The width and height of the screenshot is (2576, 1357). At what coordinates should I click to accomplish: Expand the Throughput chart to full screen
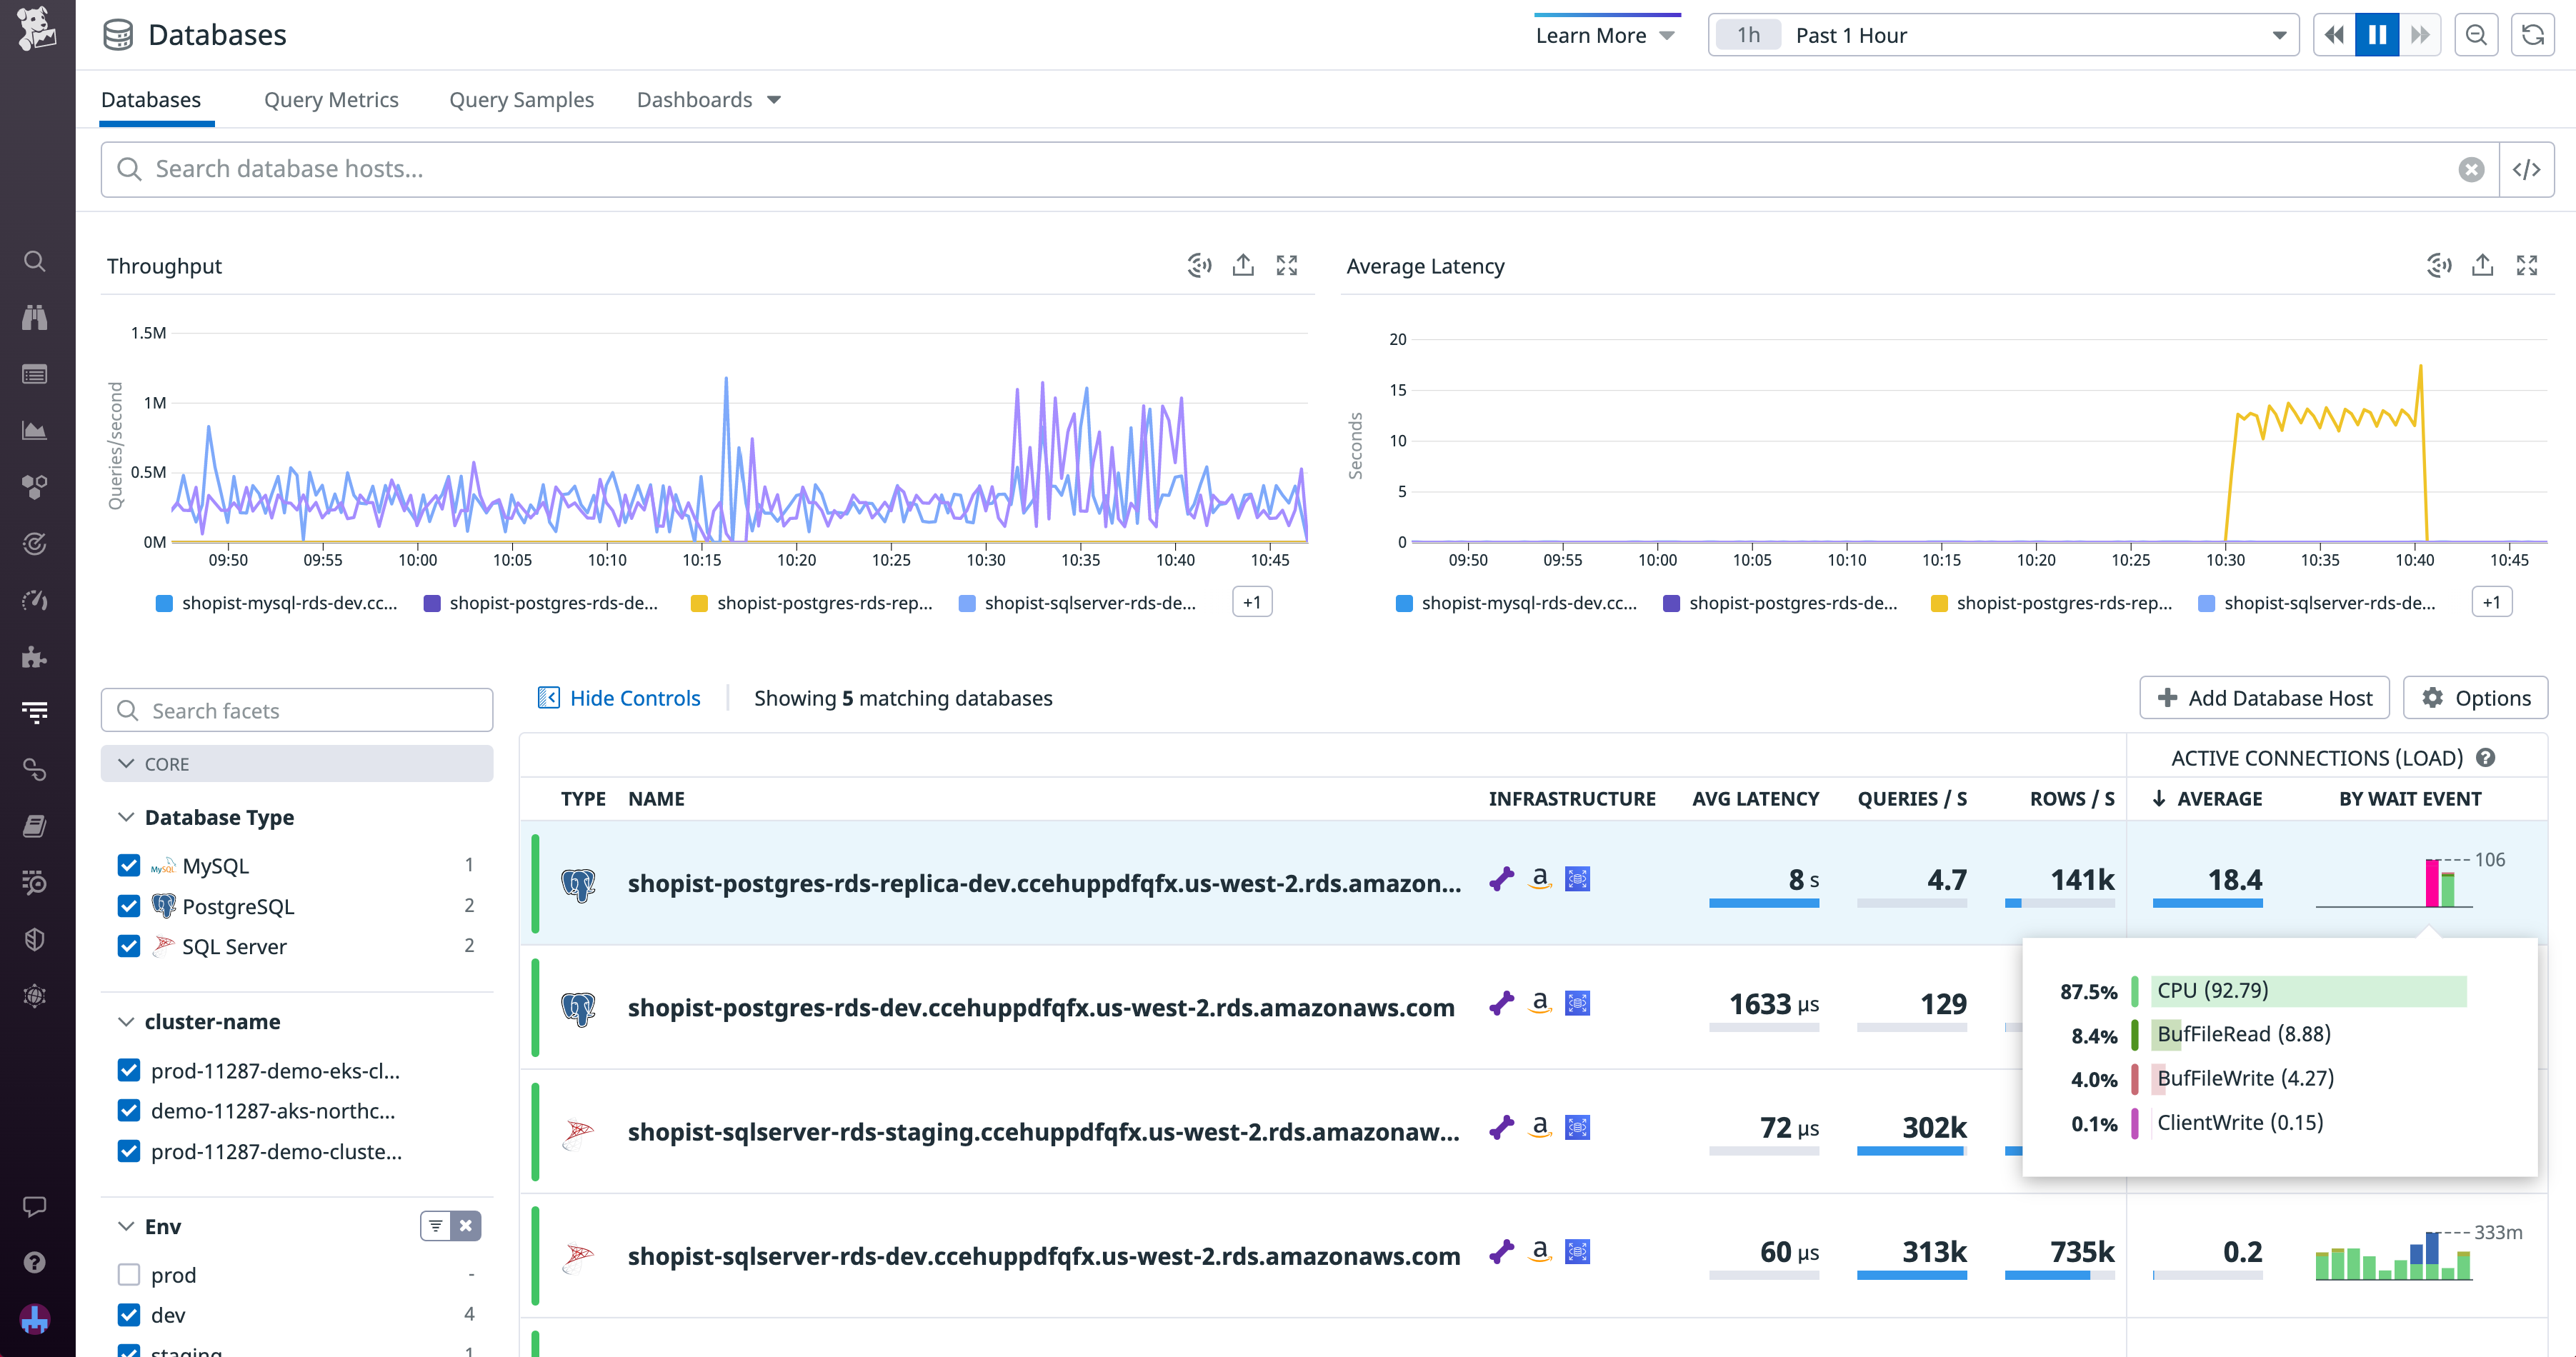click(1287, 265)
